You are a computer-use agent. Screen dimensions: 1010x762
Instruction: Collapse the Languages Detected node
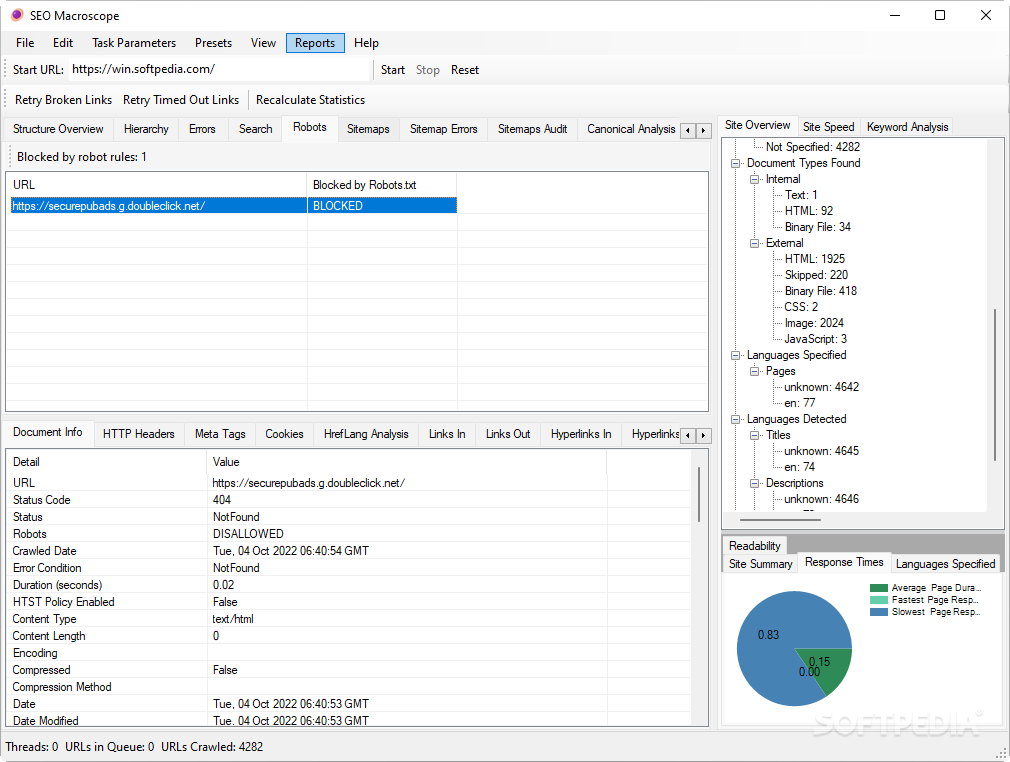click(x=735, y=419)
